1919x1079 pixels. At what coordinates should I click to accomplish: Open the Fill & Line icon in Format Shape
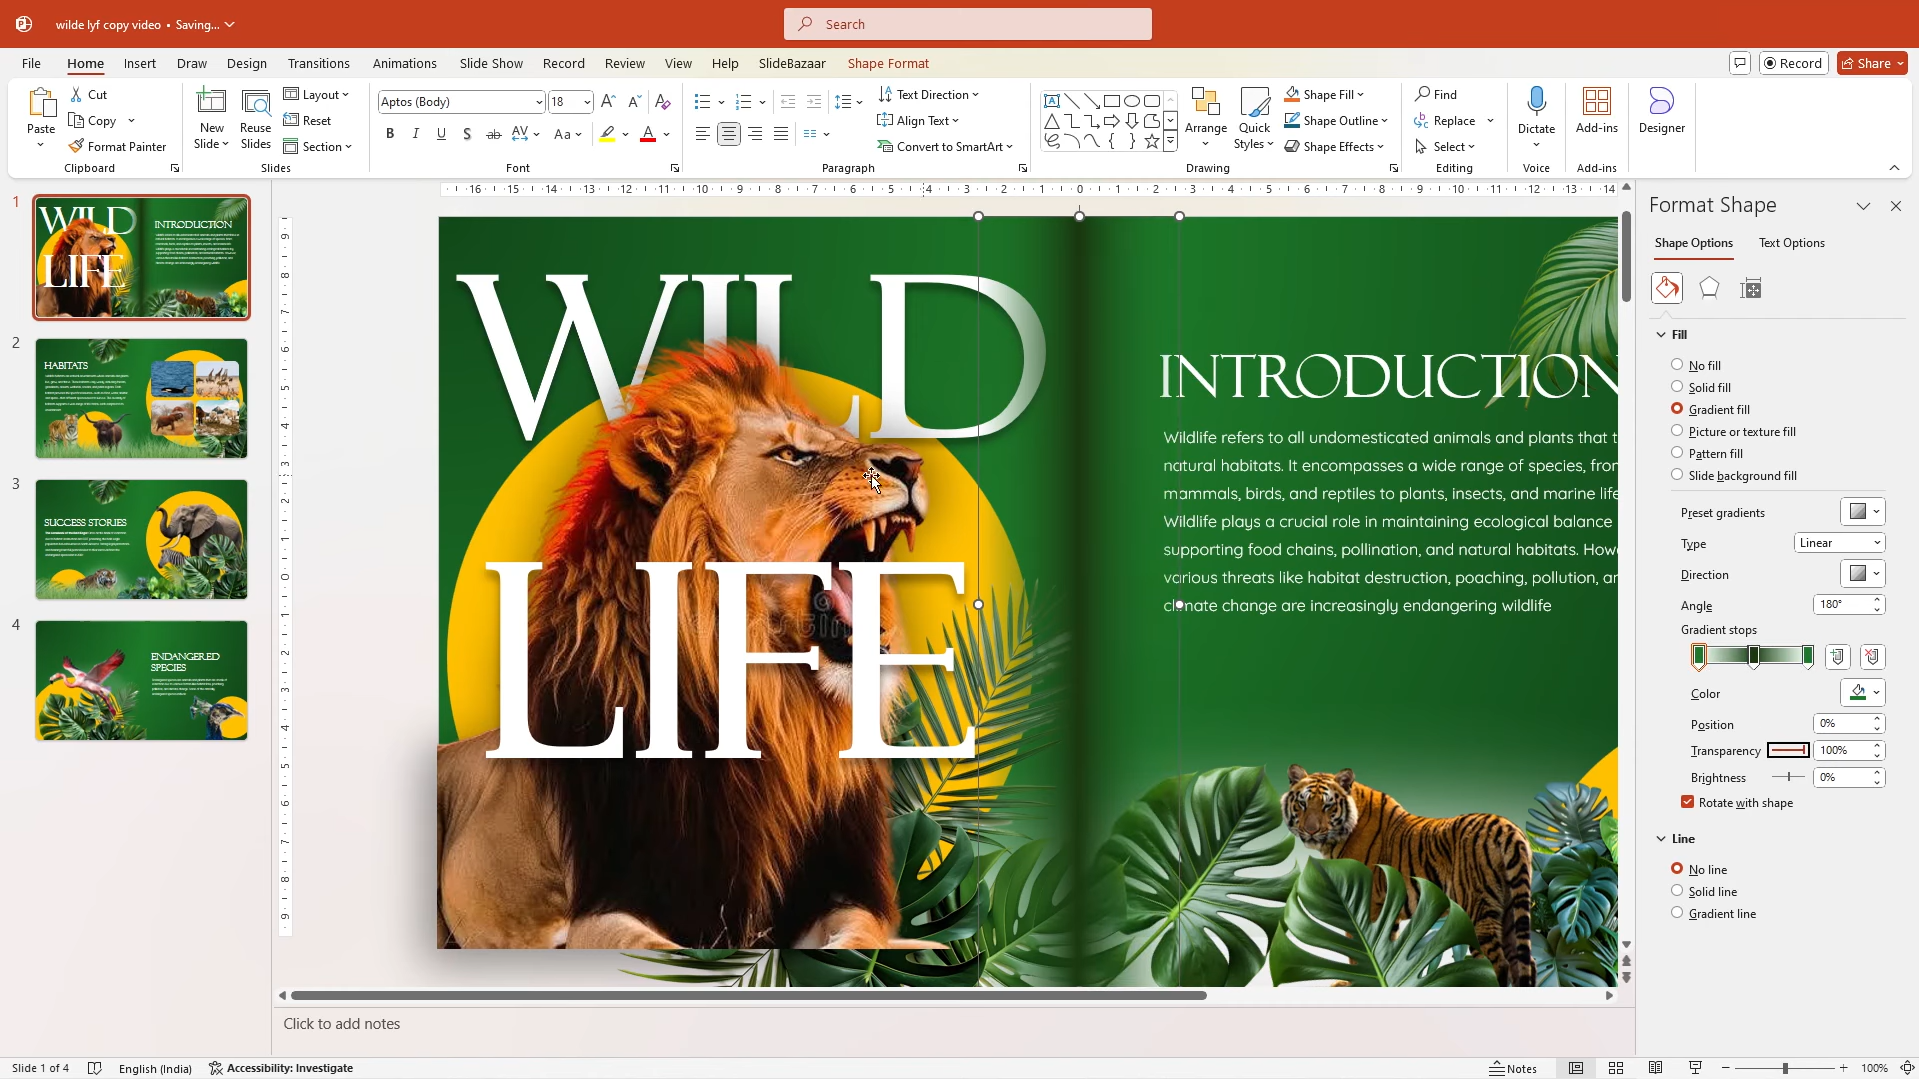(x=1667, y=288)
